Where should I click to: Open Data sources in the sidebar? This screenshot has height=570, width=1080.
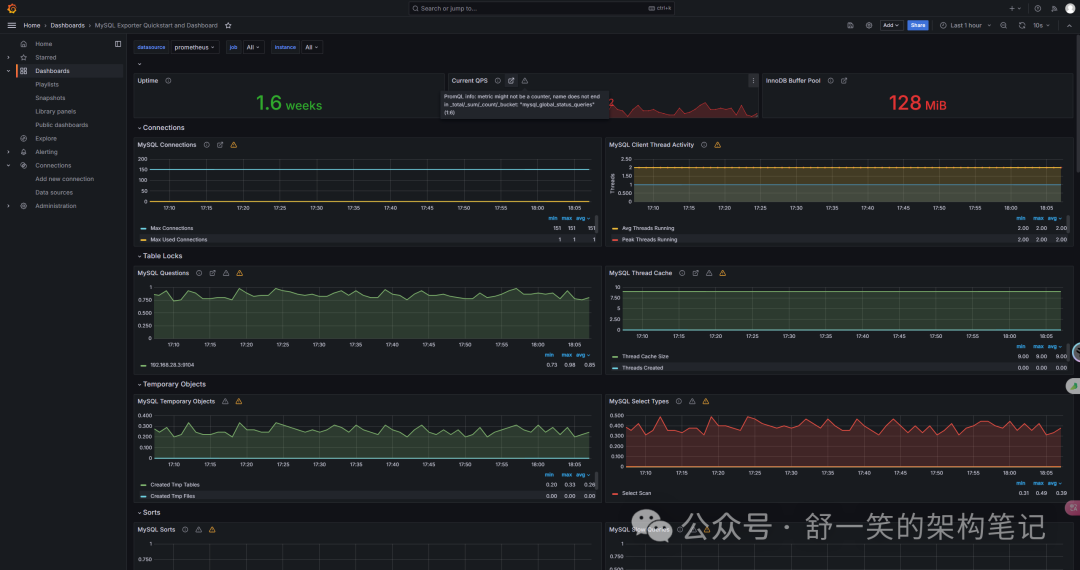tap(54, 193)
